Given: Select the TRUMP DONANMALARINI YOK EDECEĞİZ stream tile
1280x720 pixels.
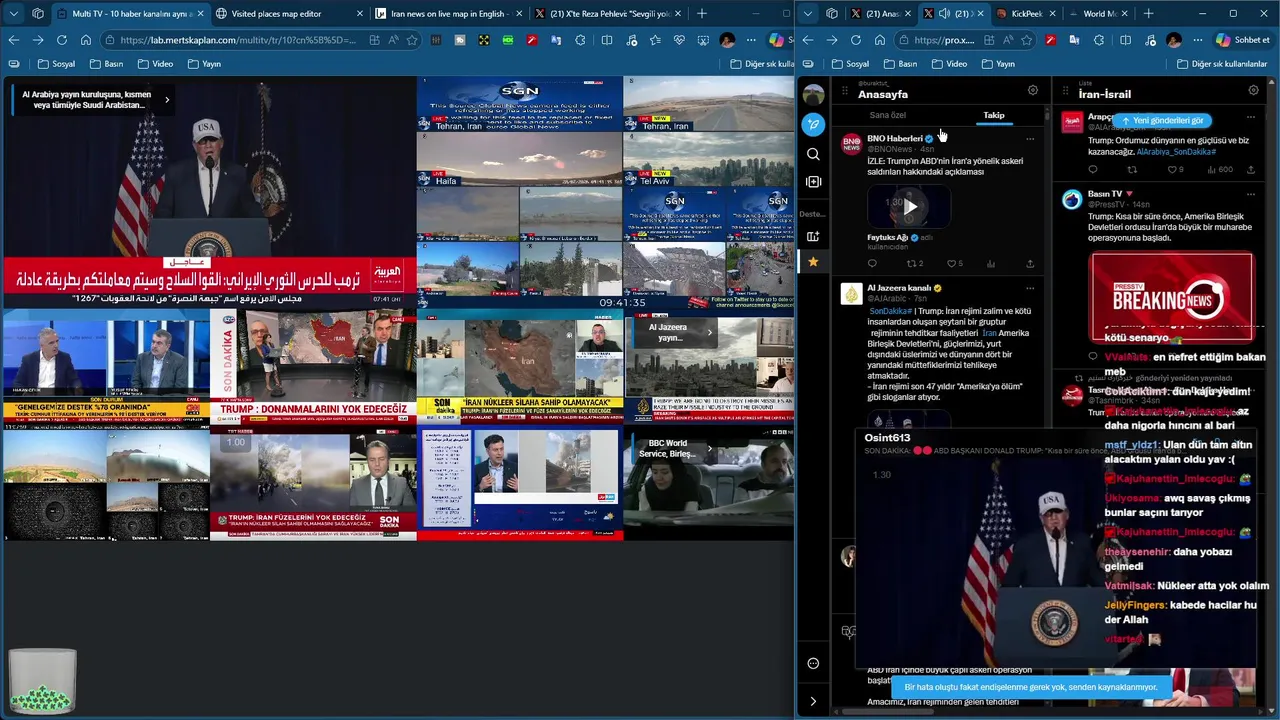Looking at the screenshot, I should pos(312,367).
